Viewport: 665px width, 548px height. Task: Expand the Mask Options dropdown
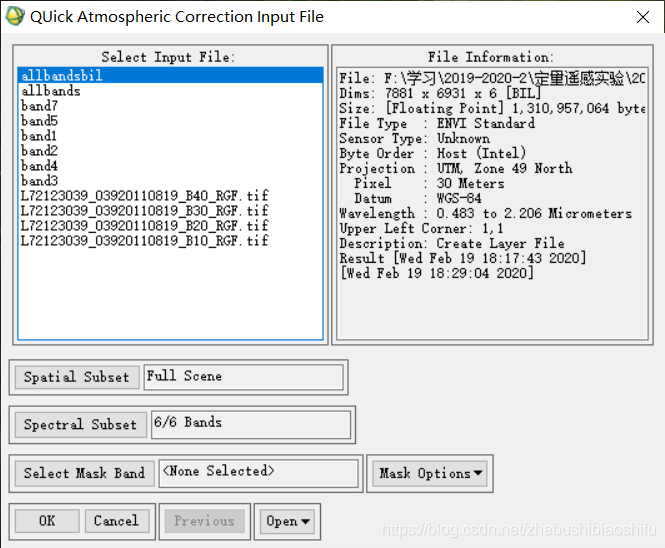(x=430, y=473)
